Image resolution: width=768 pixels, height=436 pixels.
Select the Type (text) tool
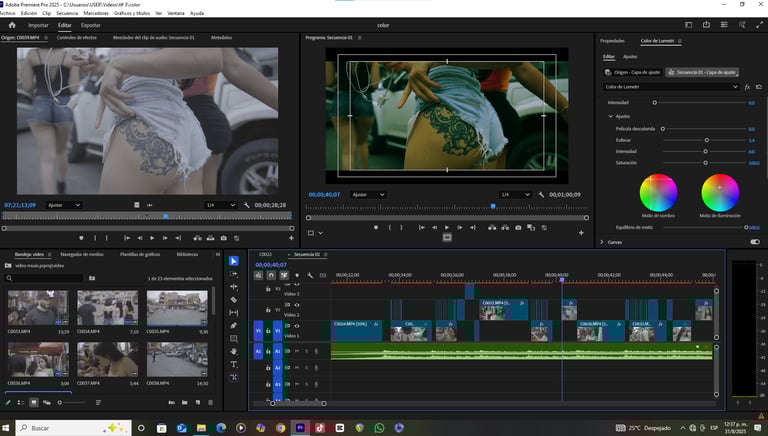click(234, 364)
